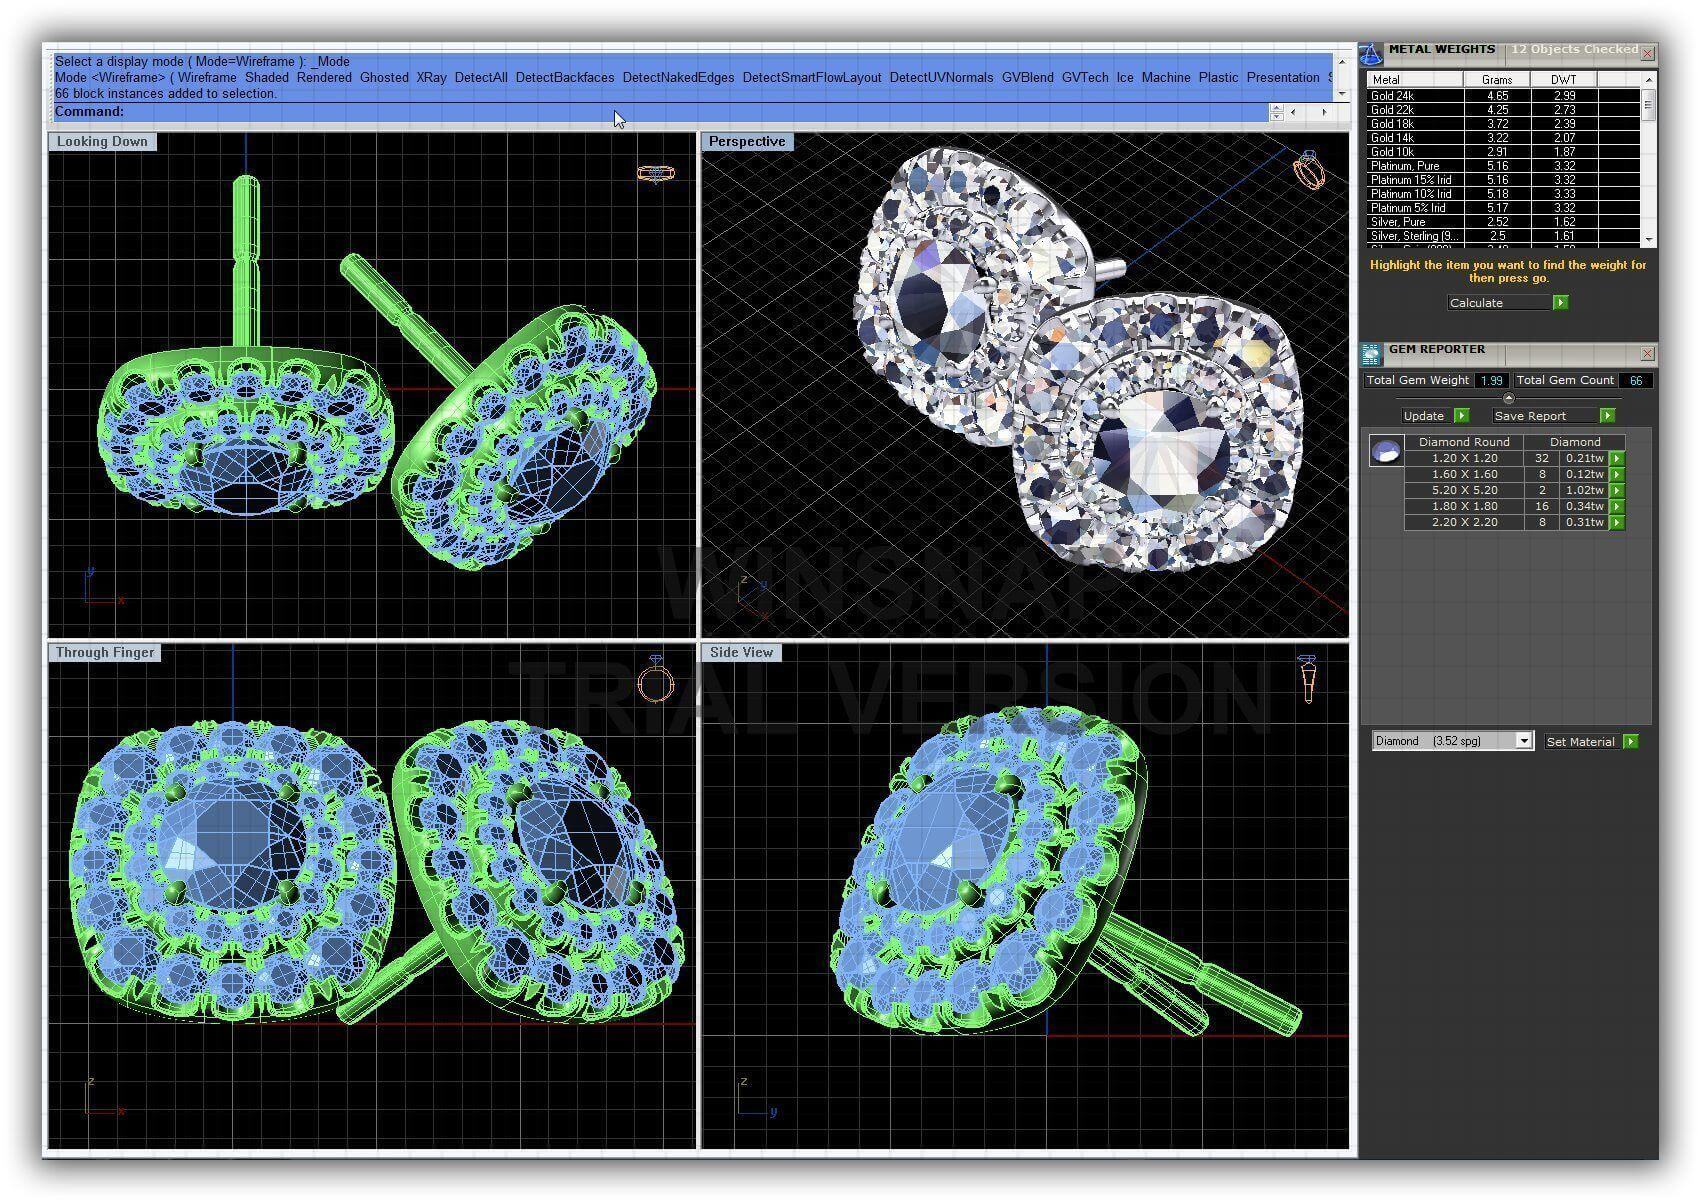Click the Gem Reporter panel icon
Image resolution: width=1701 pixels, height=1202 pixels.
(1370, 353)
